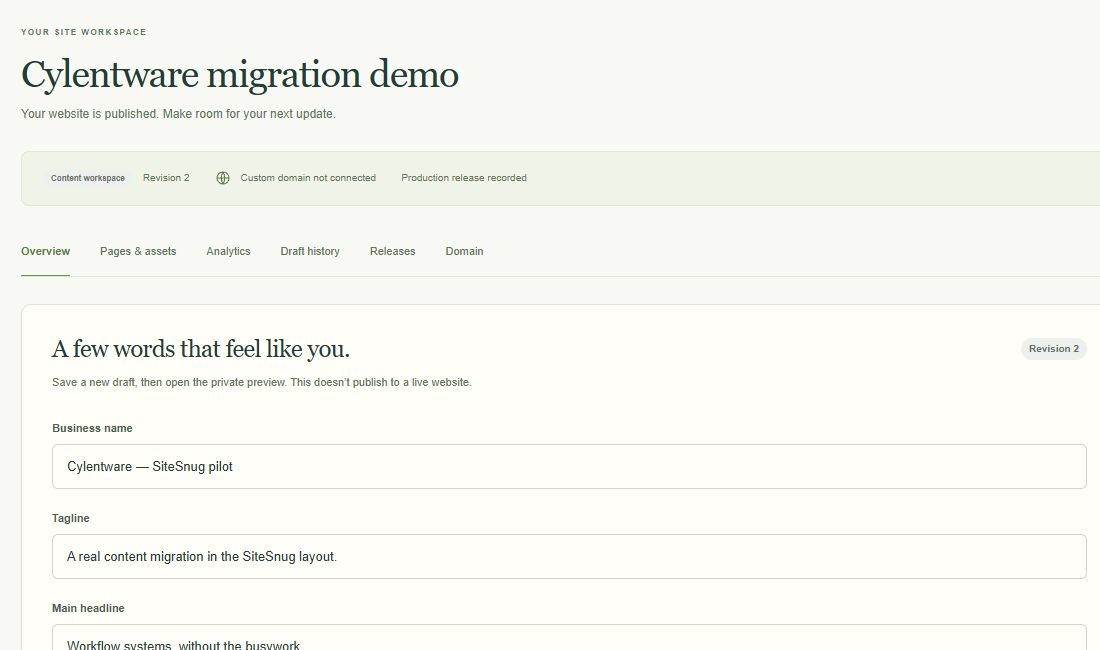Click the Production release recorded status
This screenshot has height=650, width=1100.
(x=464, y=178)
